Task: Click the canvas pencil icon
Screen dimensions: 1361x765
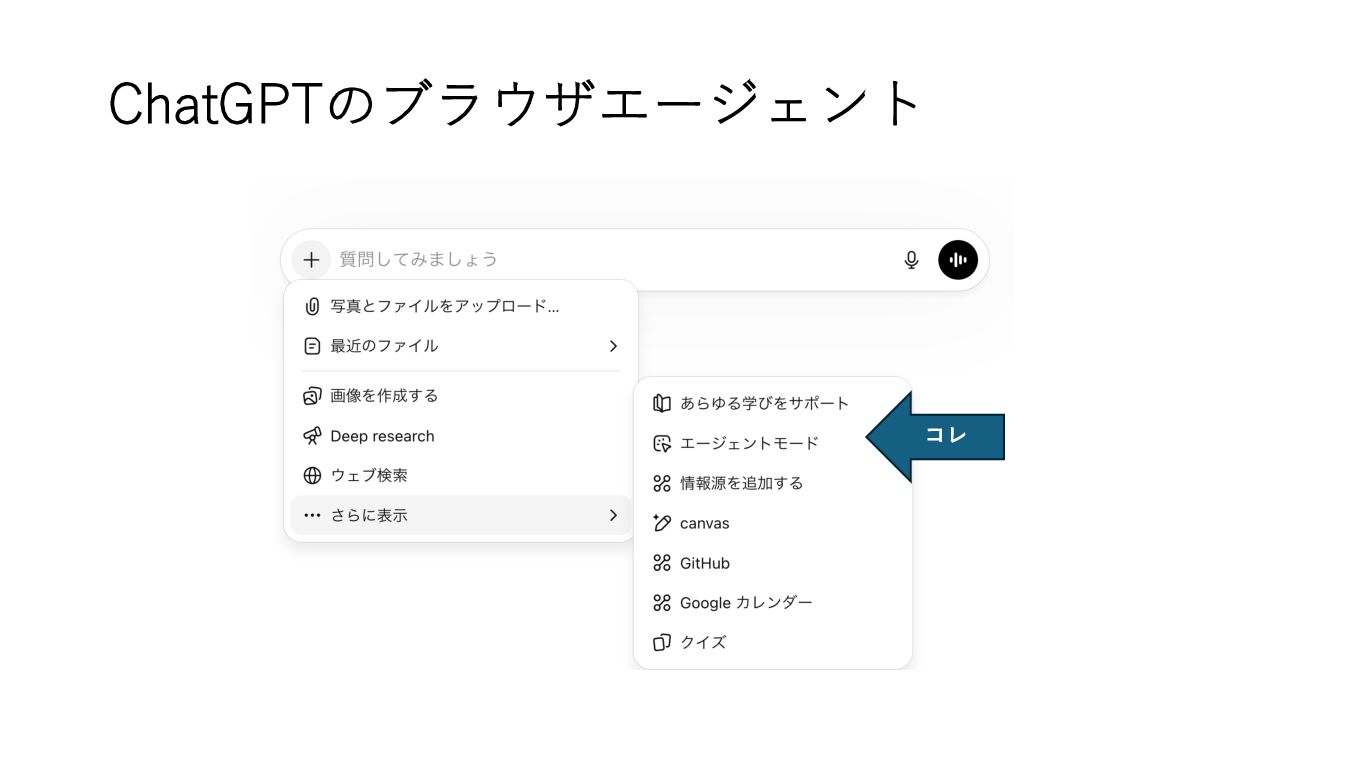Action: tap(661, 523)
